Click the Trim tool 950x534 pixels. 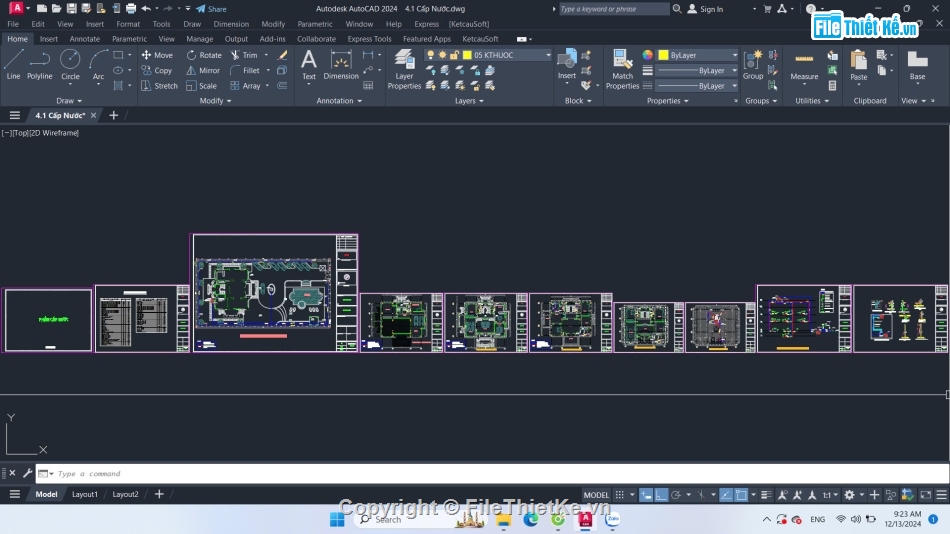pyautogui.click(x=244, y=55)
